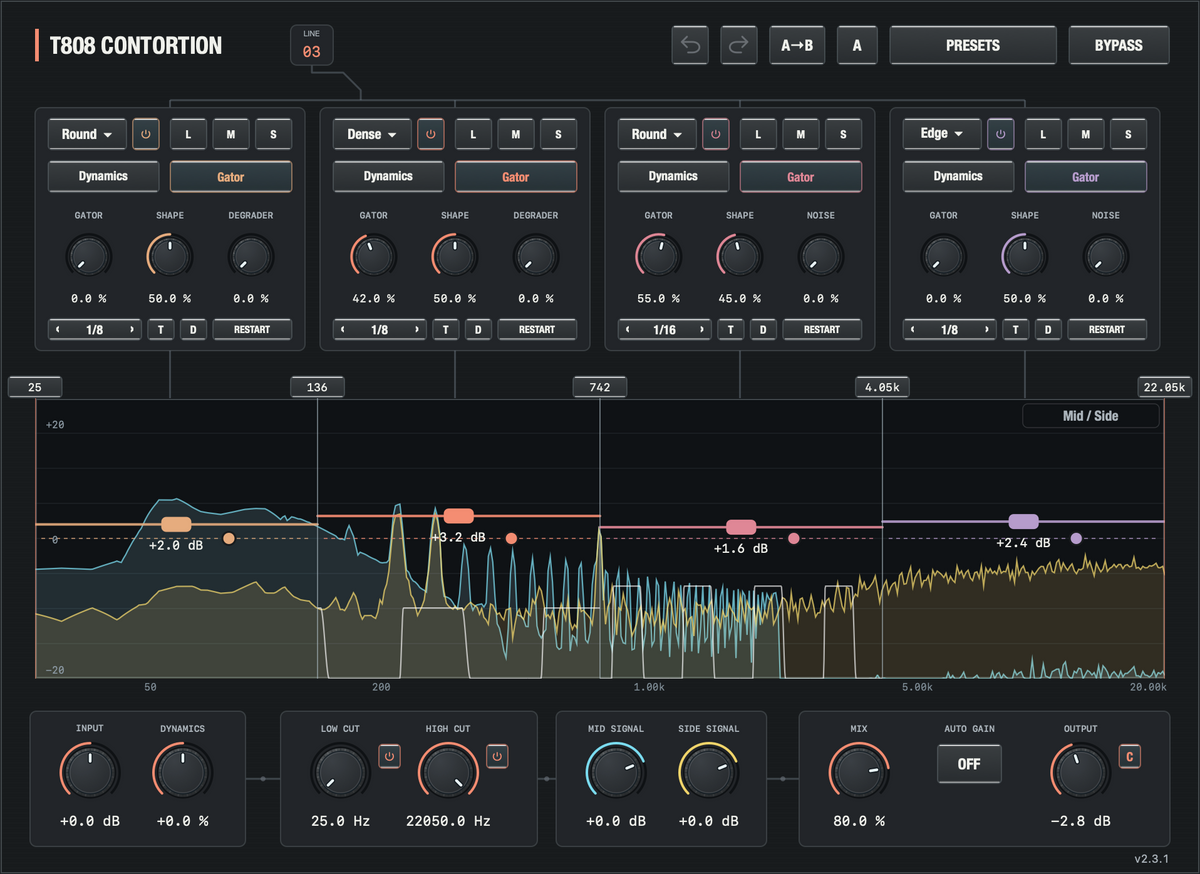The height and width of the screenshot is (874, 1200).
Task: Toggle the High Cut power icon
Action: (497, 757)
